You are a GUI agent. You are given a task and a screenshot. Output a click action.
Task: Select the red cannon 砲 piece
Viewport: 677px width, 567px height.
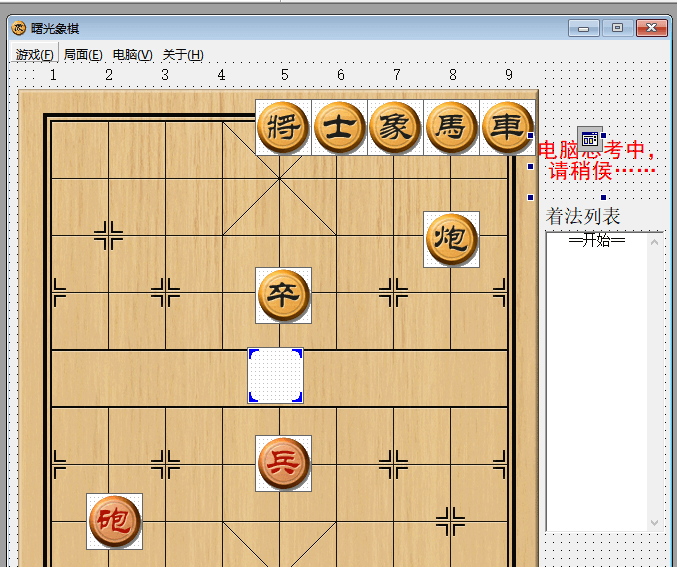(x=114, y=521)
